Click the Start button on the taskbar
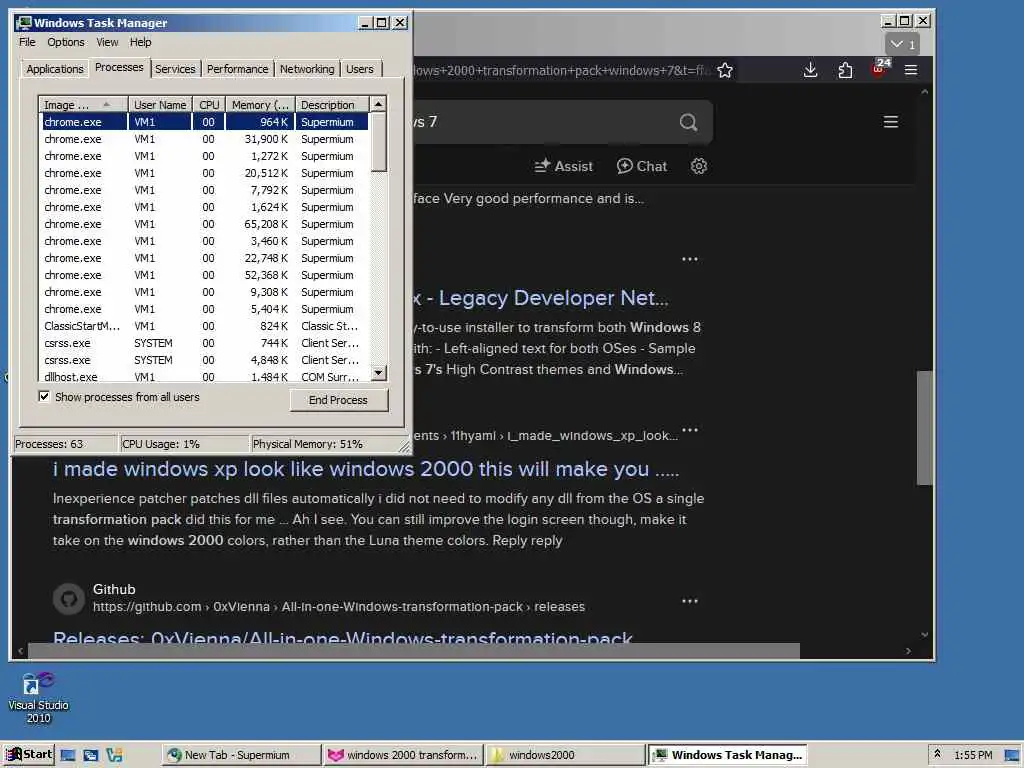1024x768 pixels. (28, 754)
